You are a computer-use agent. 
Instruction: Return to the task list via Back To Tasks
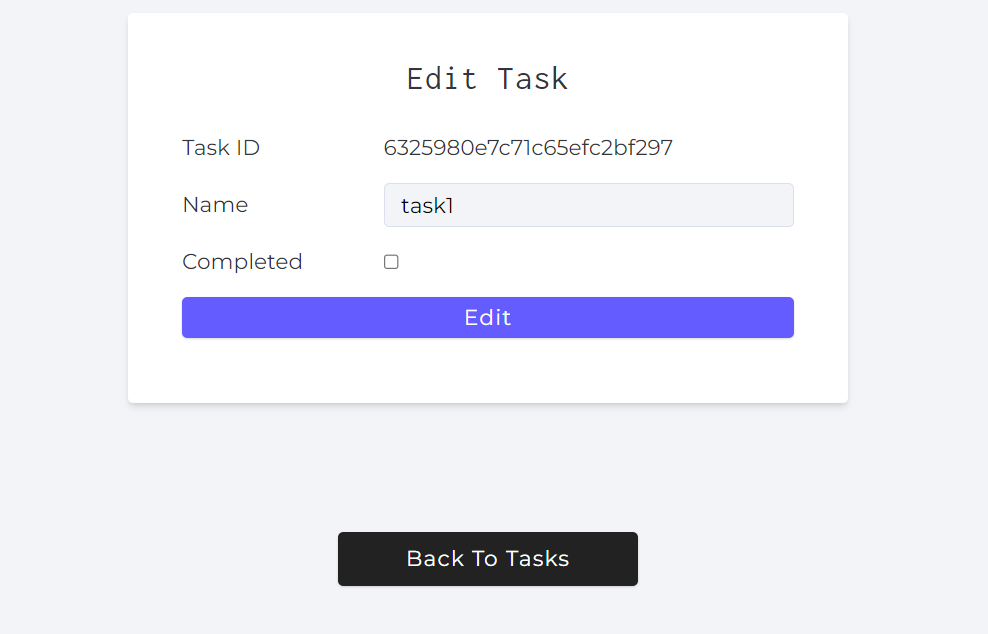(487, 559)
